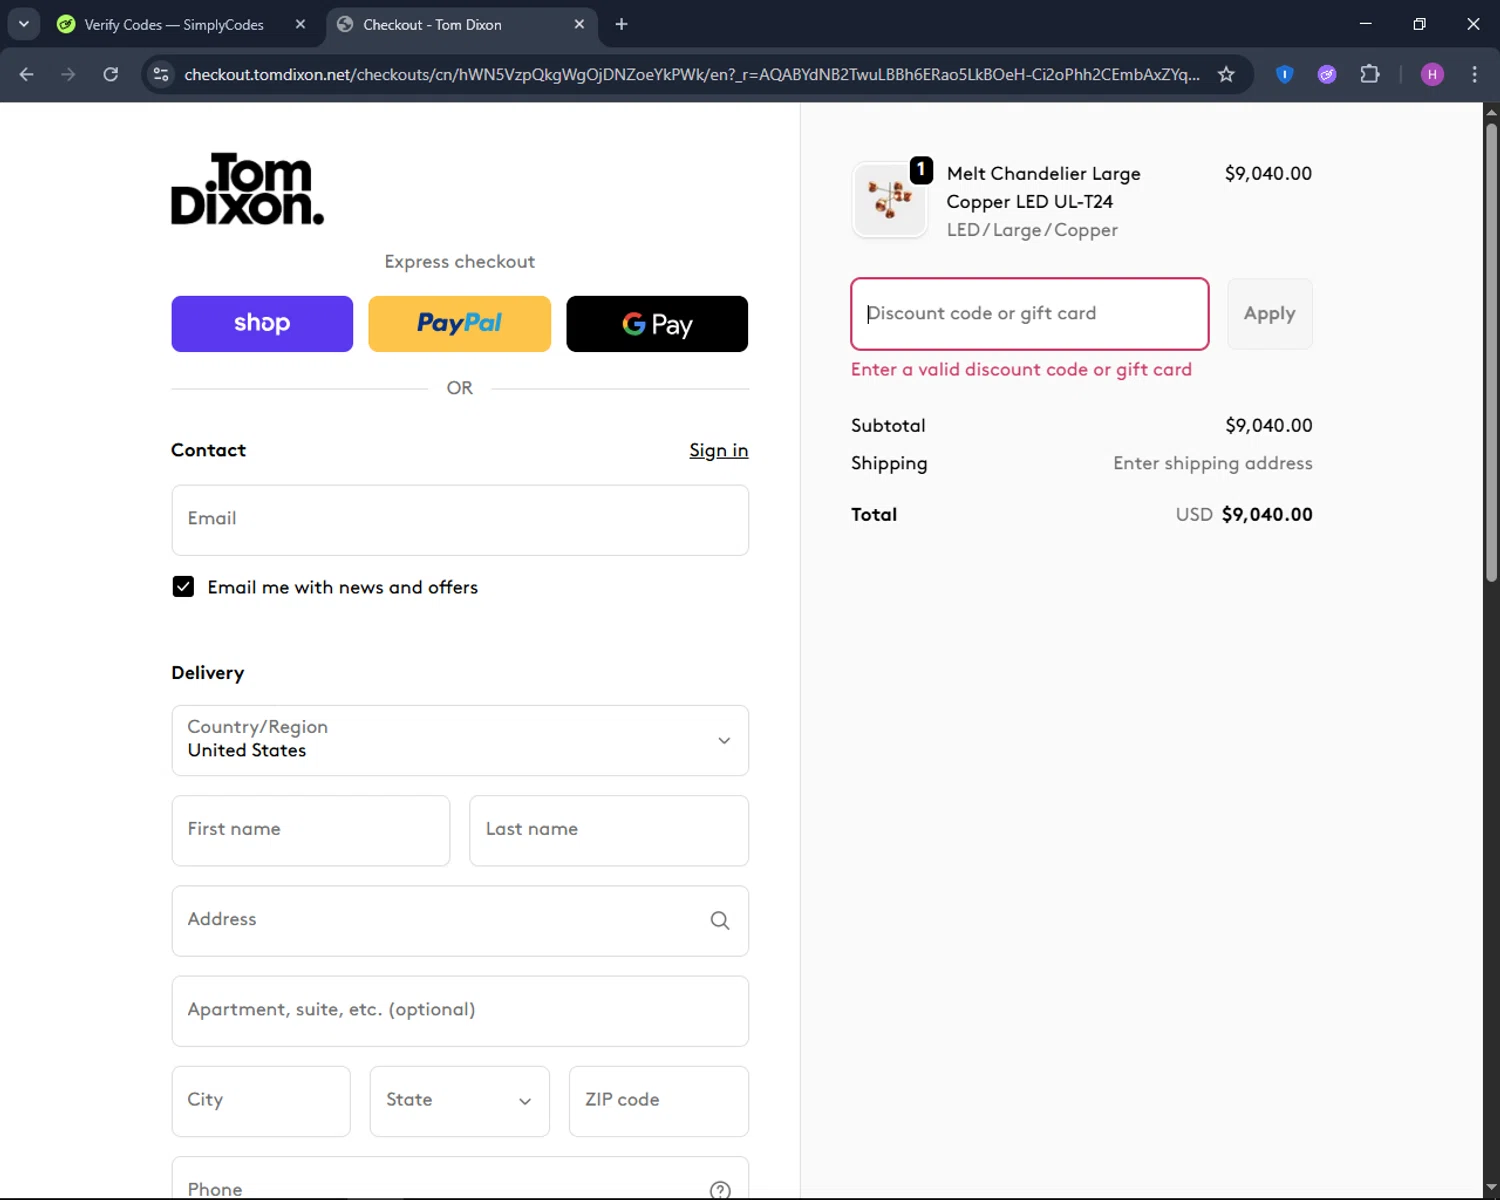This screenshot has width=1500, height=1200.
Task: Click the ZIP code field
Action: (x=659, y=1101)
